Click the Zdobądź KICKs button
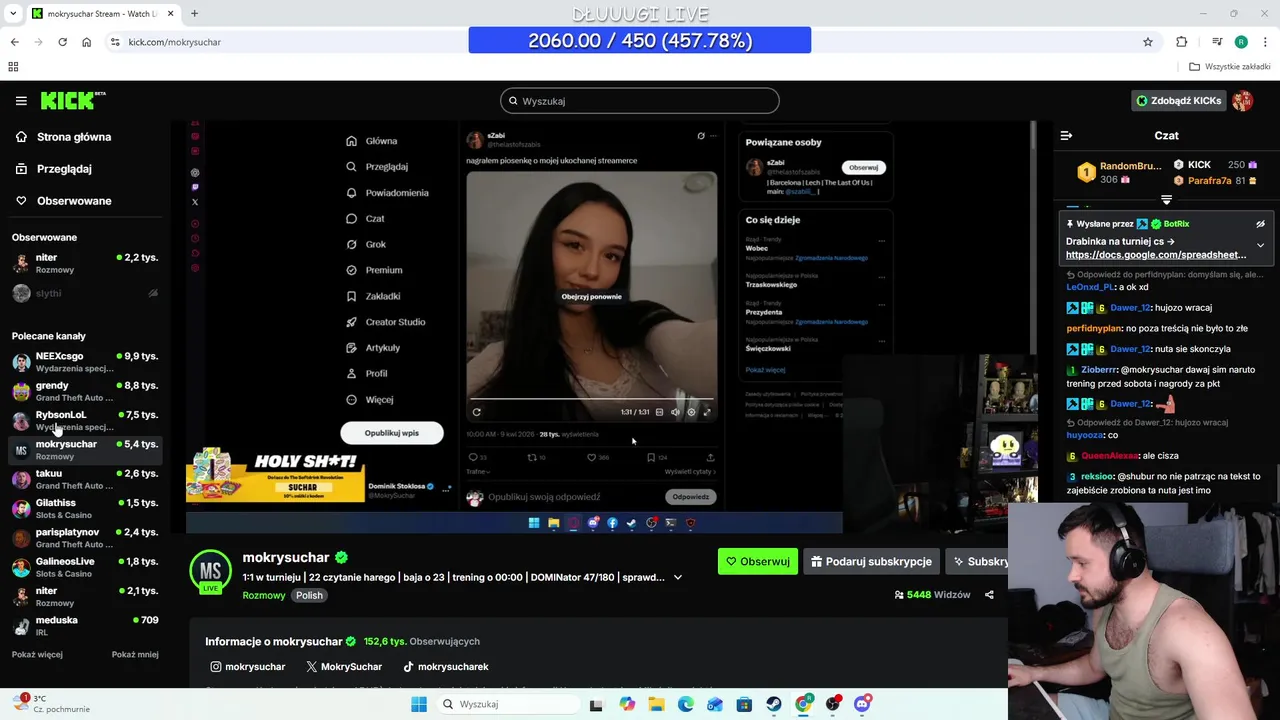Image resolution: width=1280 pixels, height=720 pixels. [1178, 101]
